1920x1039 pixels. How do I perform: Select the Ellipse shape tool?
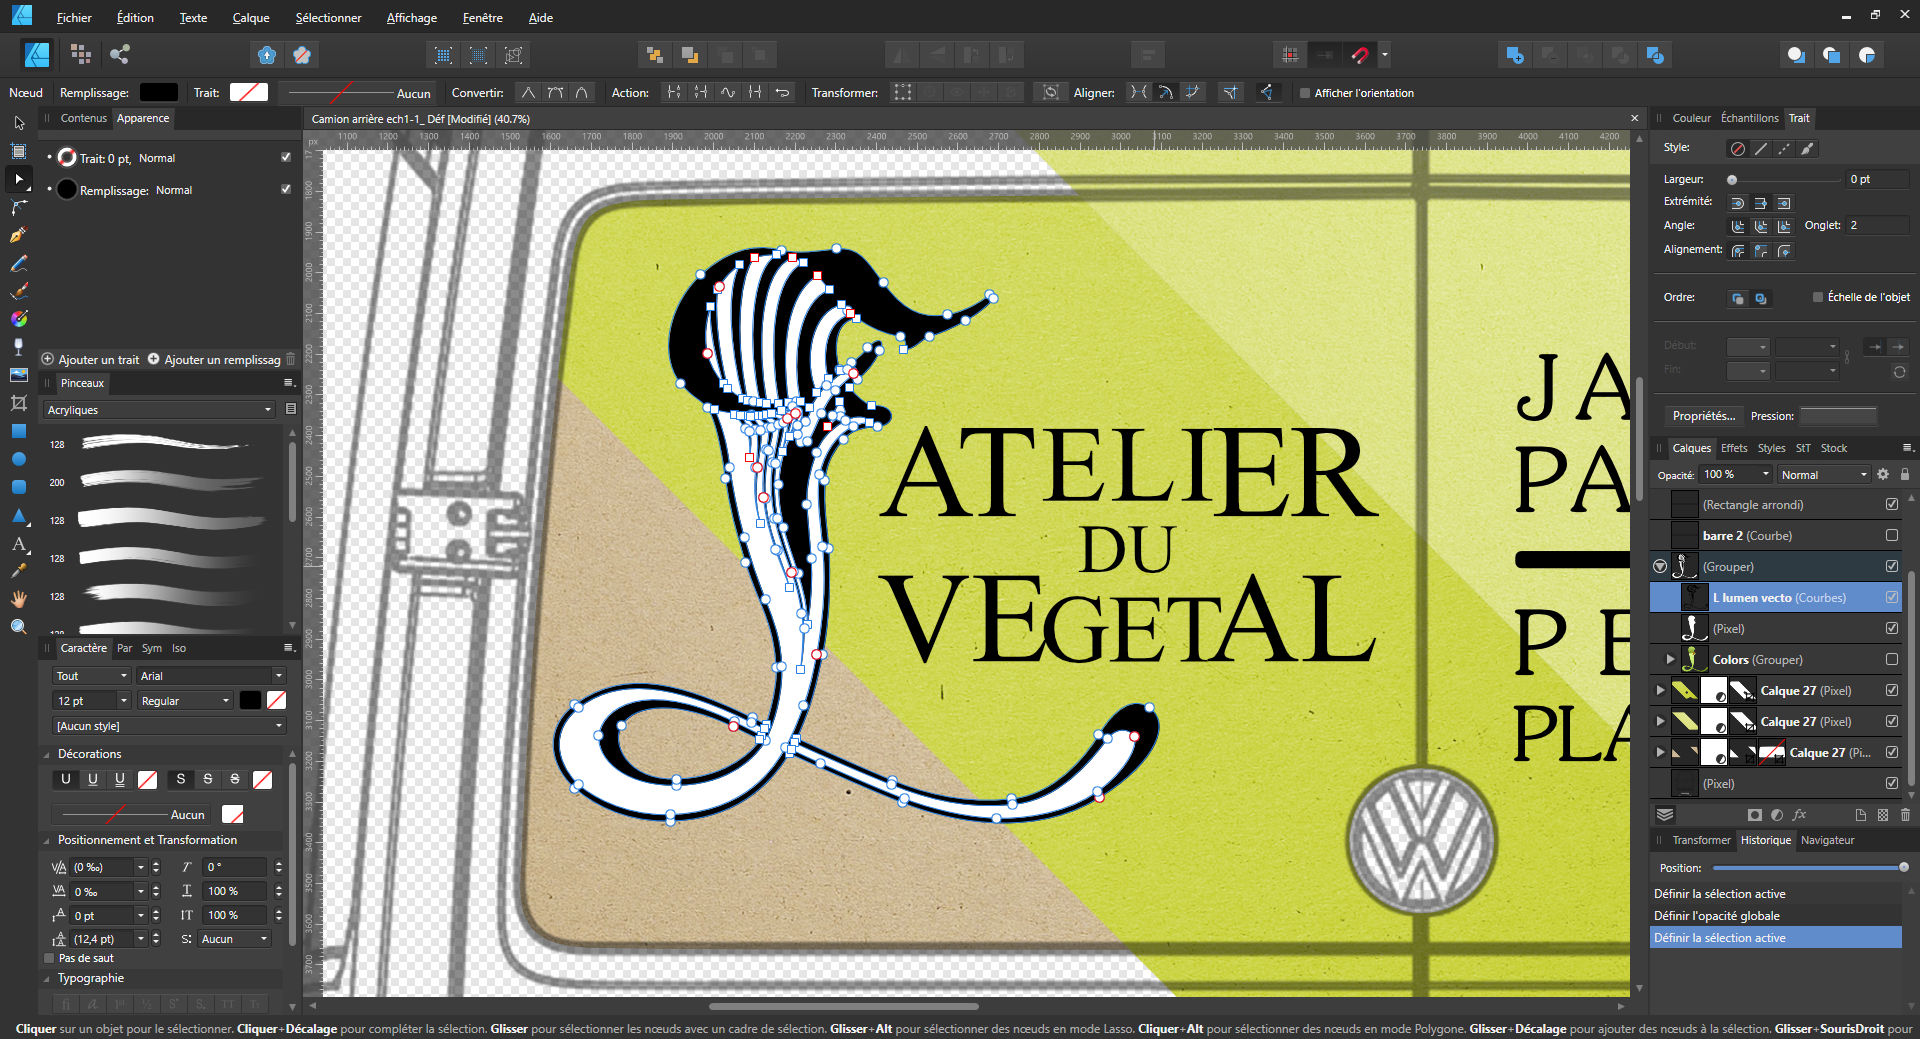(19, 459)
